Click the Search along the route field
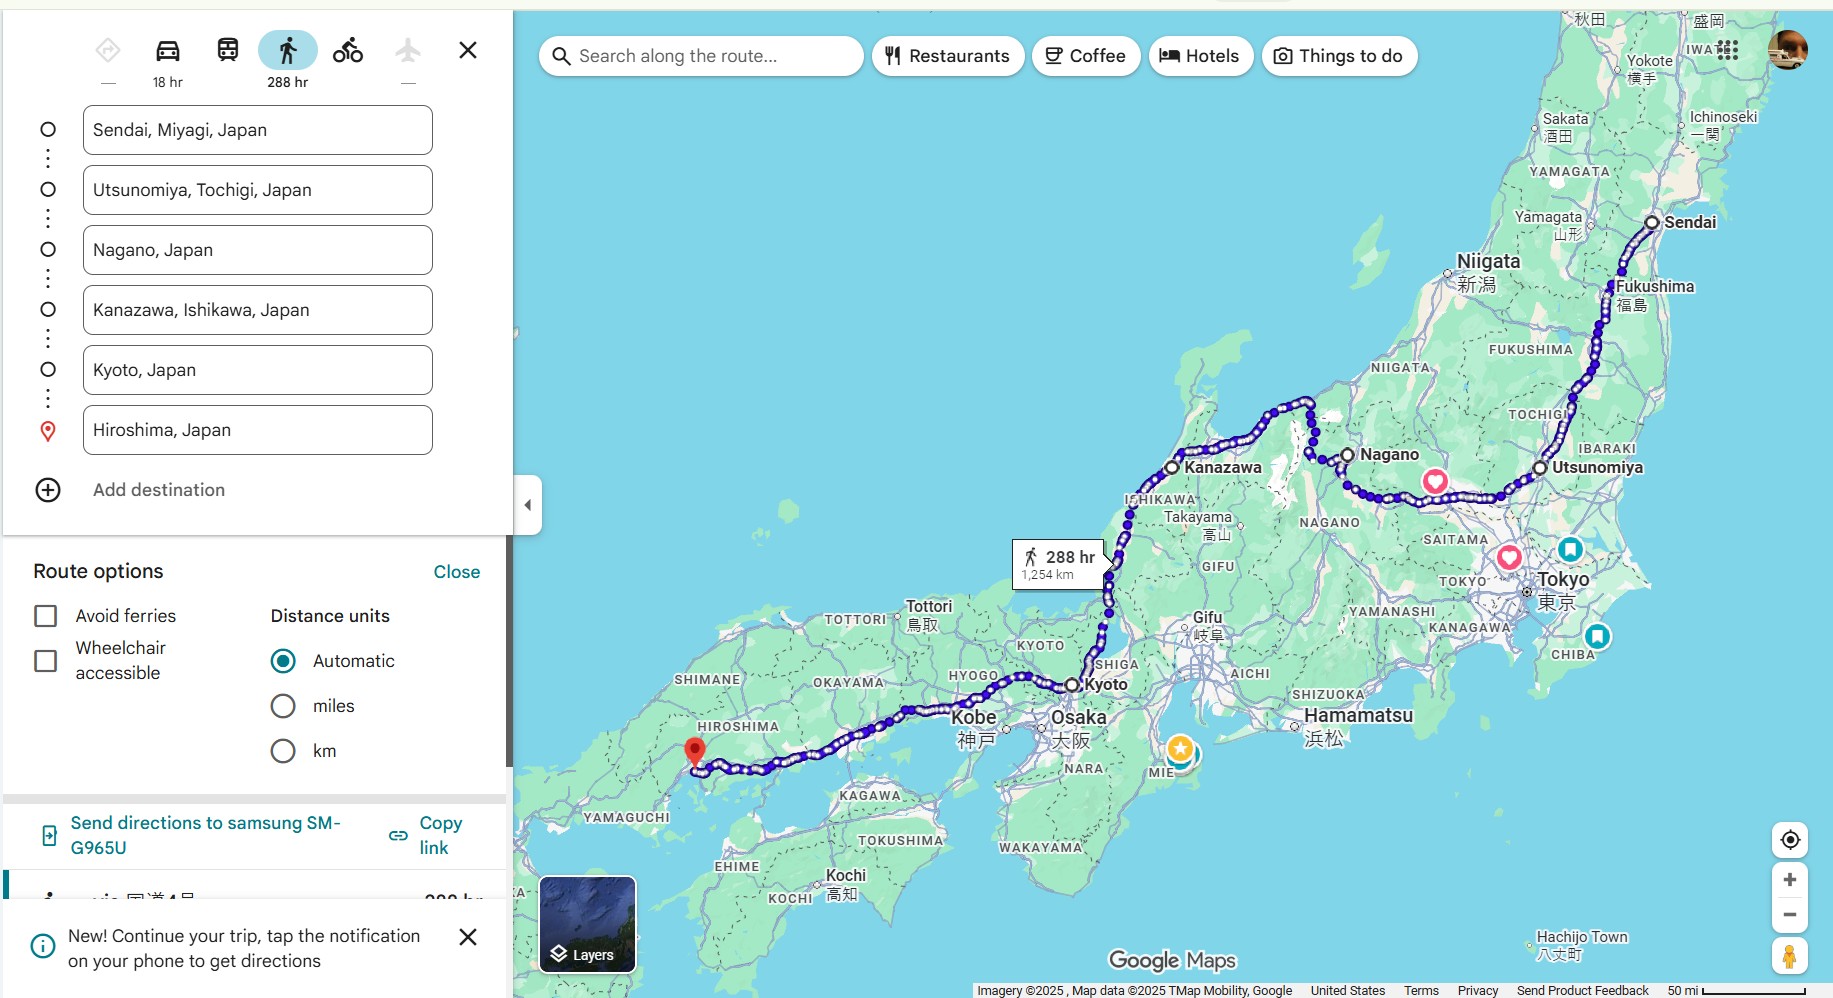Viewport: 1833px width, 998px height. tap(699, 56)
